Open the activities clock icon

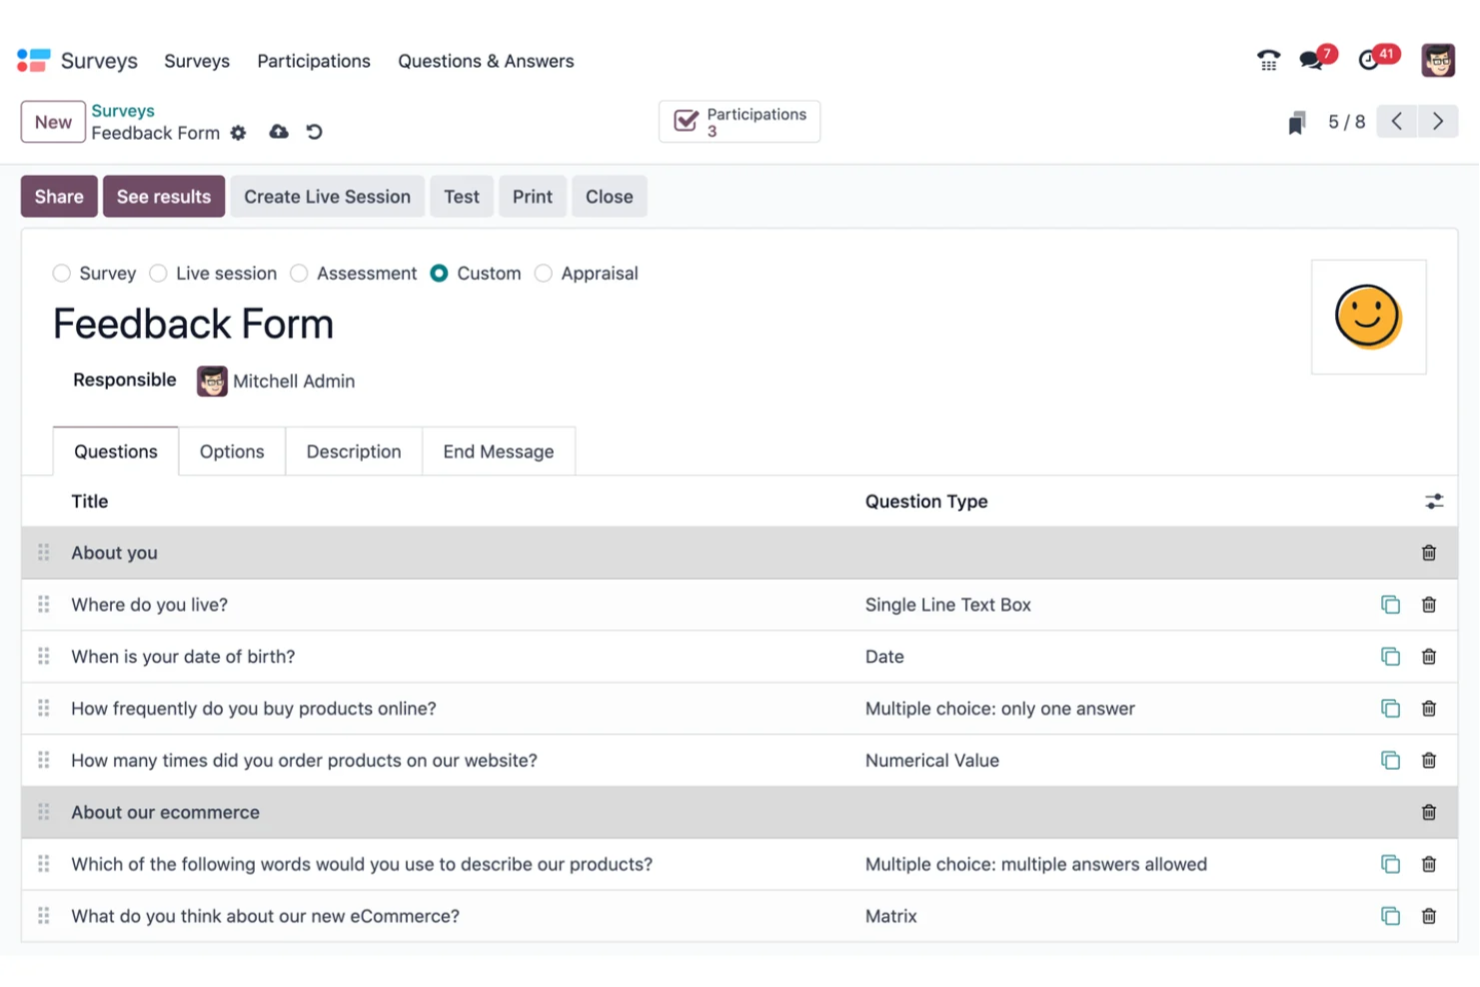coord(1368,60)
